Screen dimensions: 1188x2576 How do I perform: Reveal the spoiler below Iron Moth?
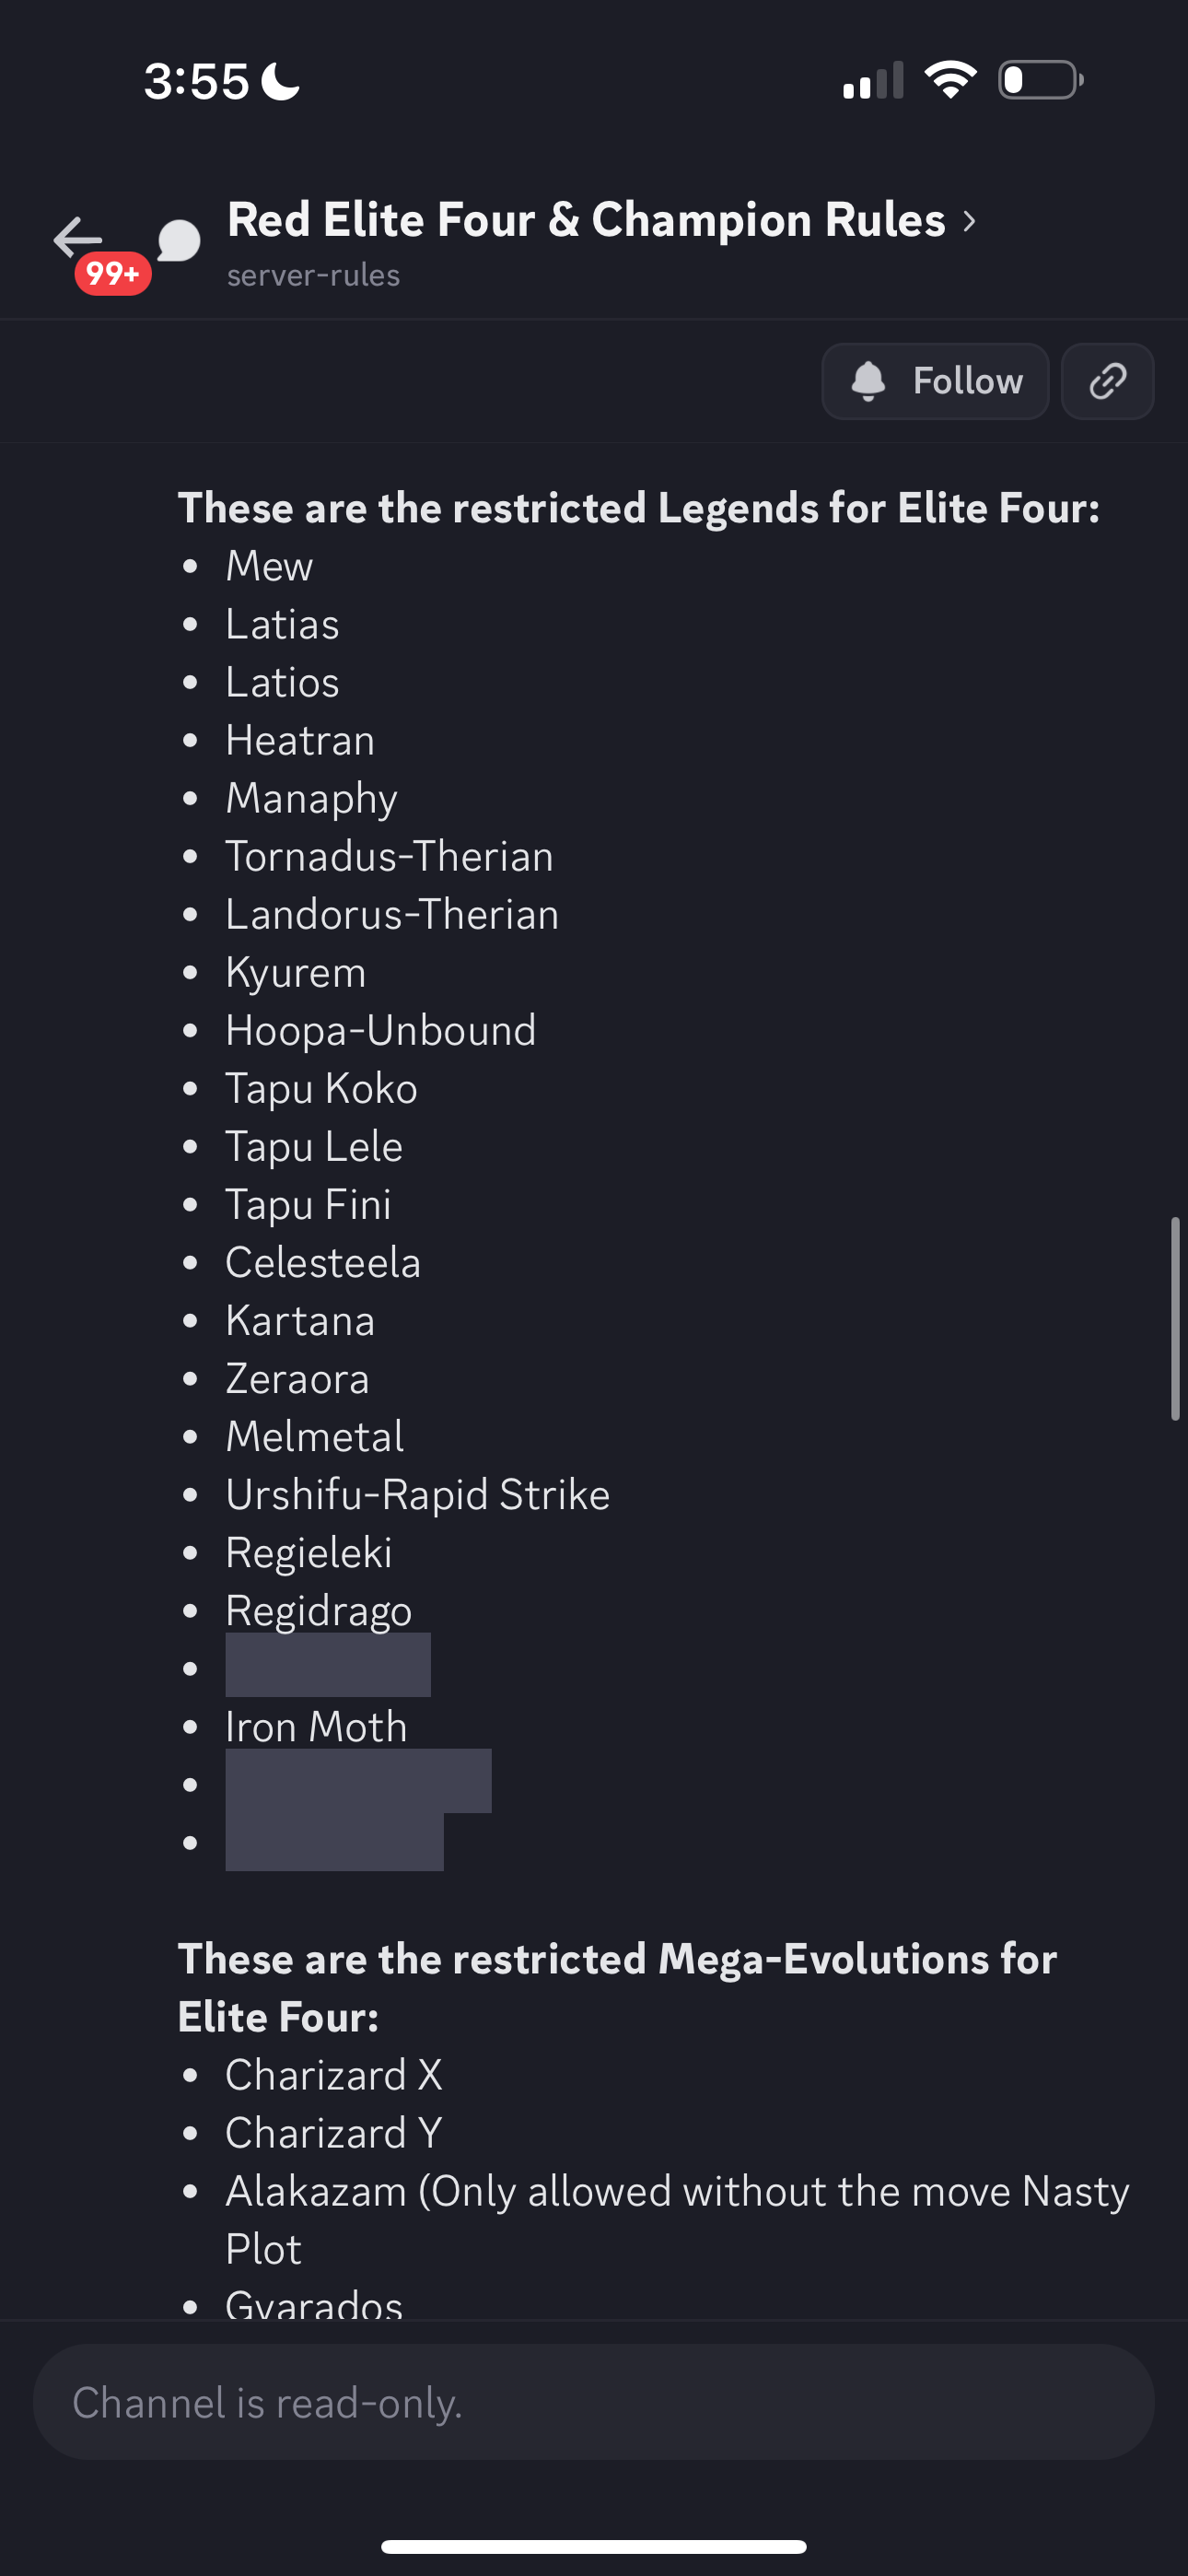coord(358,1781)
